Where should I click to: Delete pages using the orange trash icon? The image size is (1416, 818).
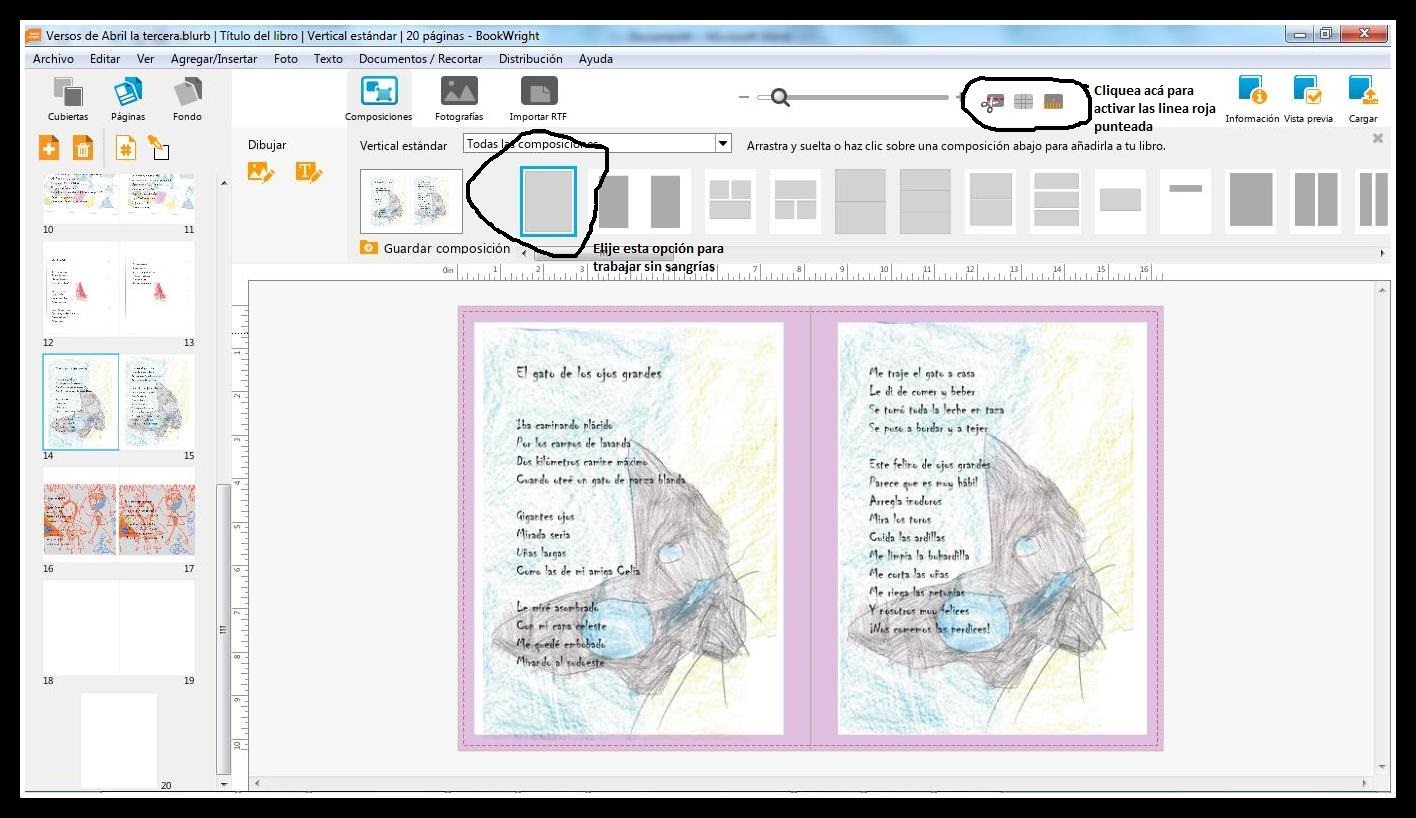click(83, 148)
